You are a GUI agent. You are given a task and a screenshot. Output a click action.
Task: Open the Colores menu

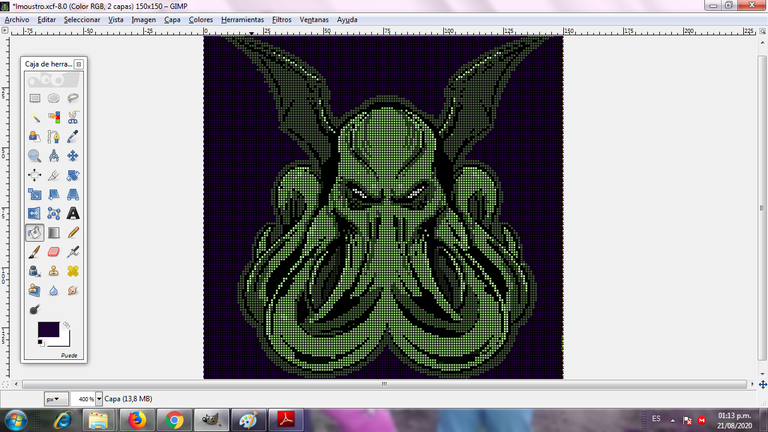(201, 20)
